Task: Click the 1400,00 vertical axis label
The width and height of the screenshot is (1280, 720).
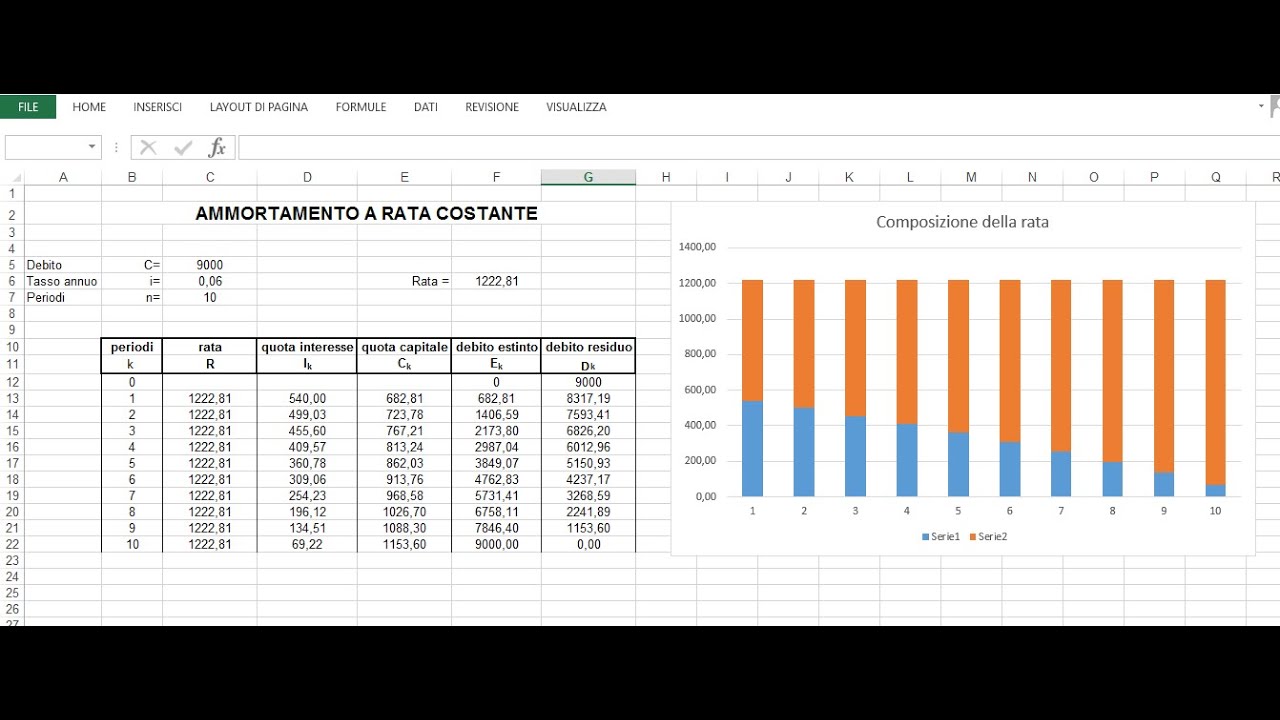Action: coord(697,246)
